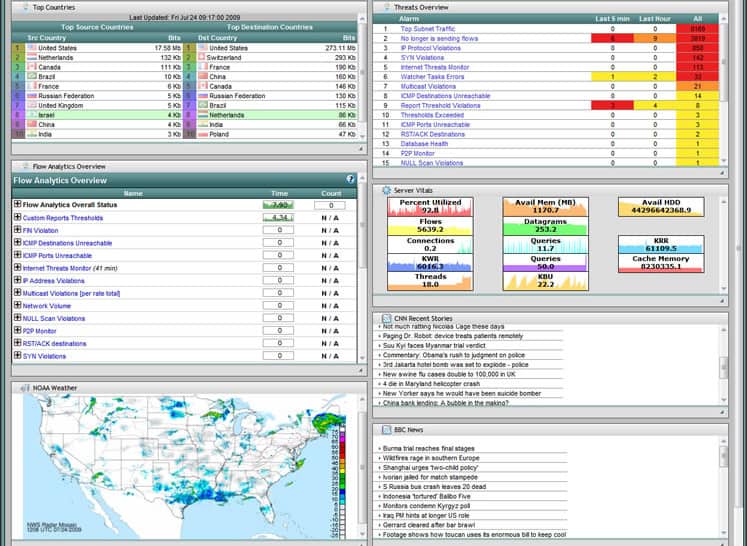Screen dimensions: 747x546
Task: Click the China flag in destination countries
Action: (203, 76)
